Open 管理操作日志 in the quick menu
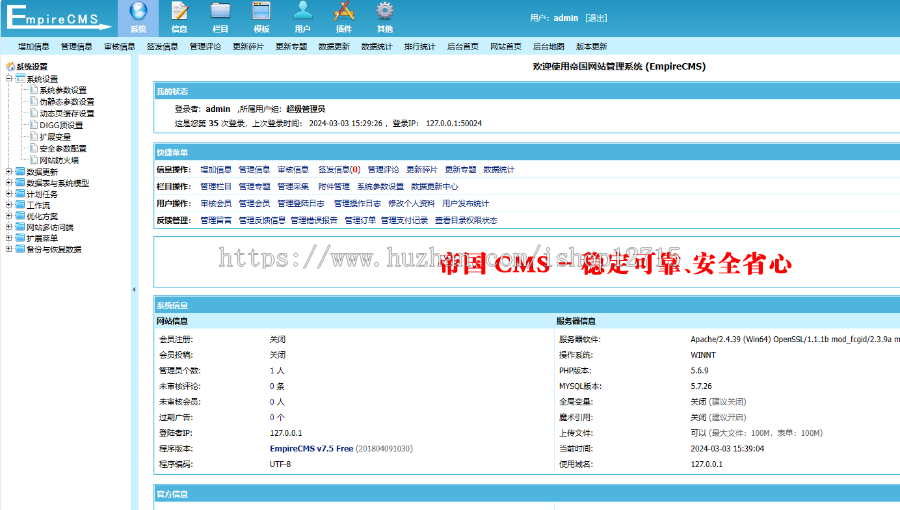The image size is (900, 510). click(x=358, y=203)
